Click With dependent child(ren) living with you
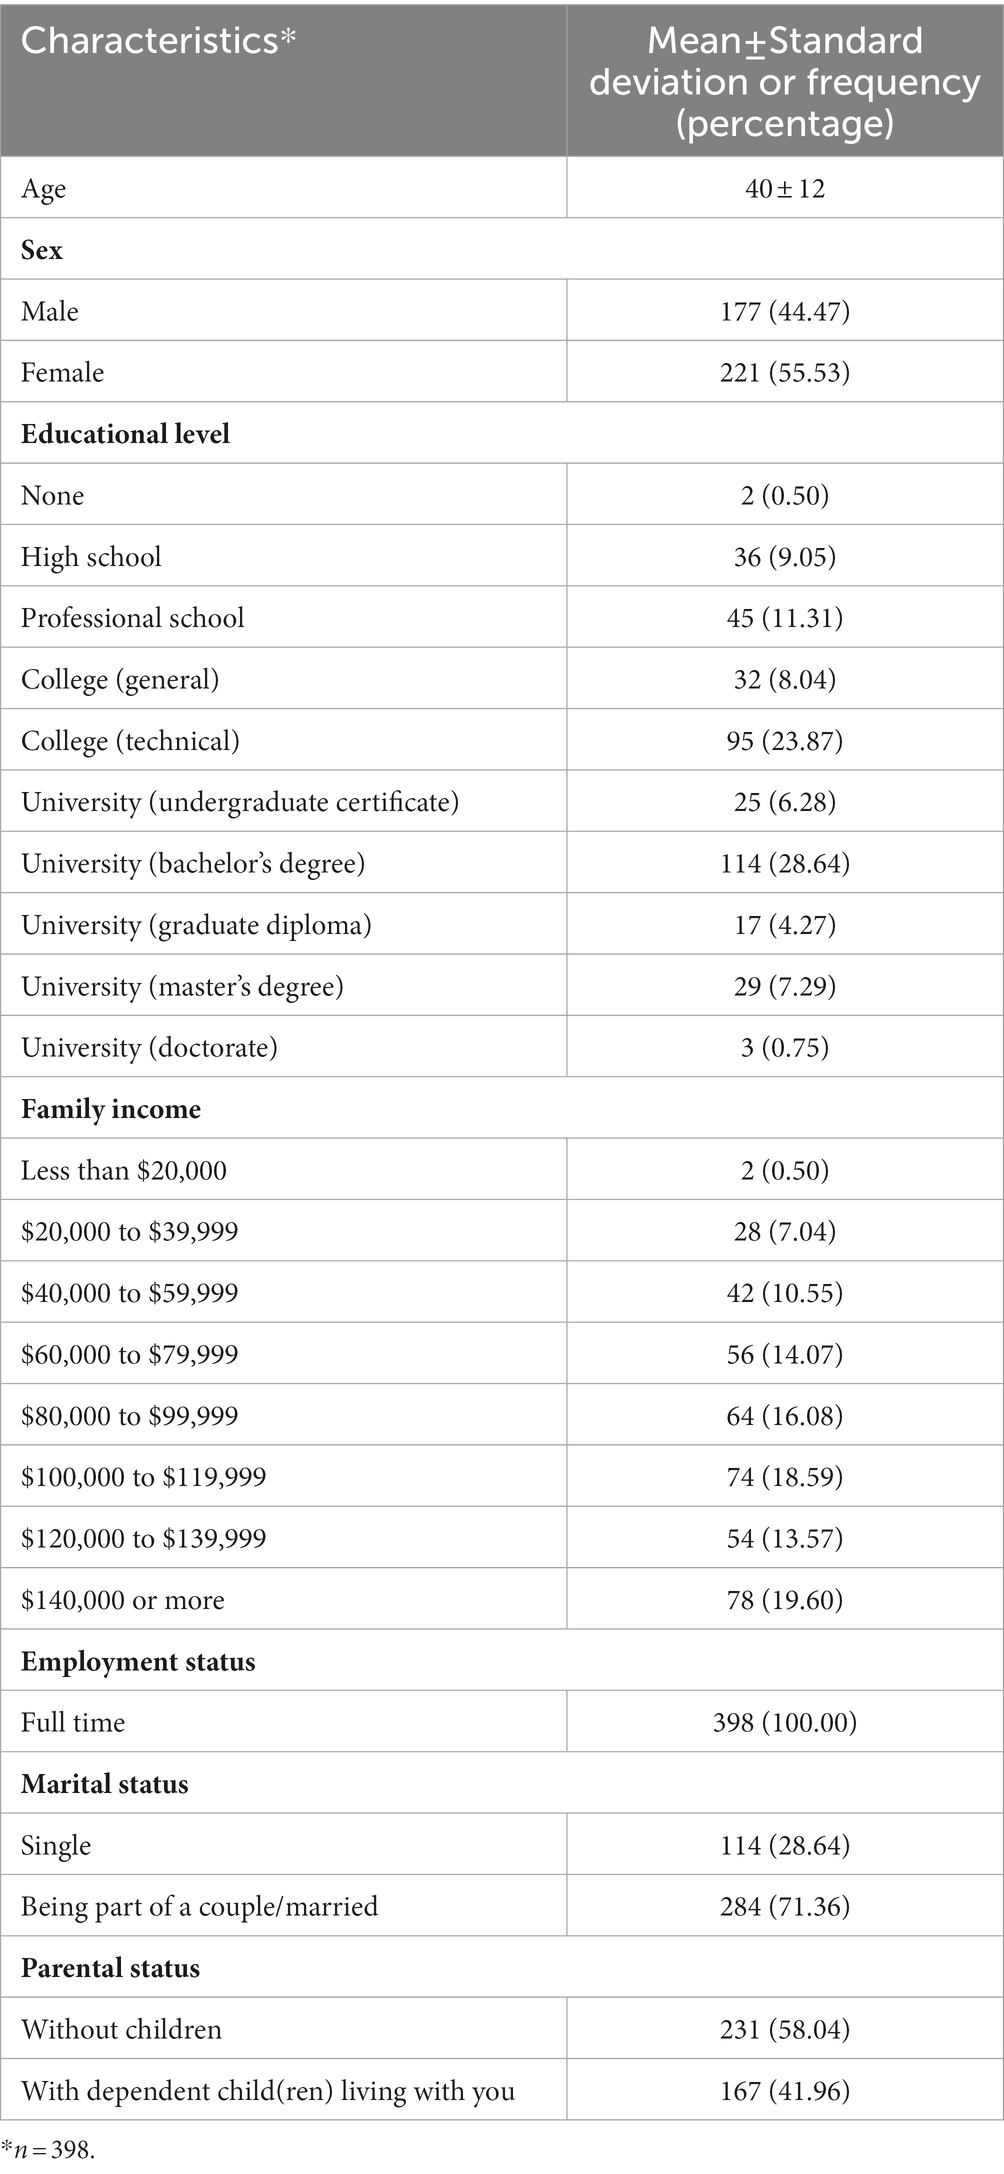 pos(268,2090)
